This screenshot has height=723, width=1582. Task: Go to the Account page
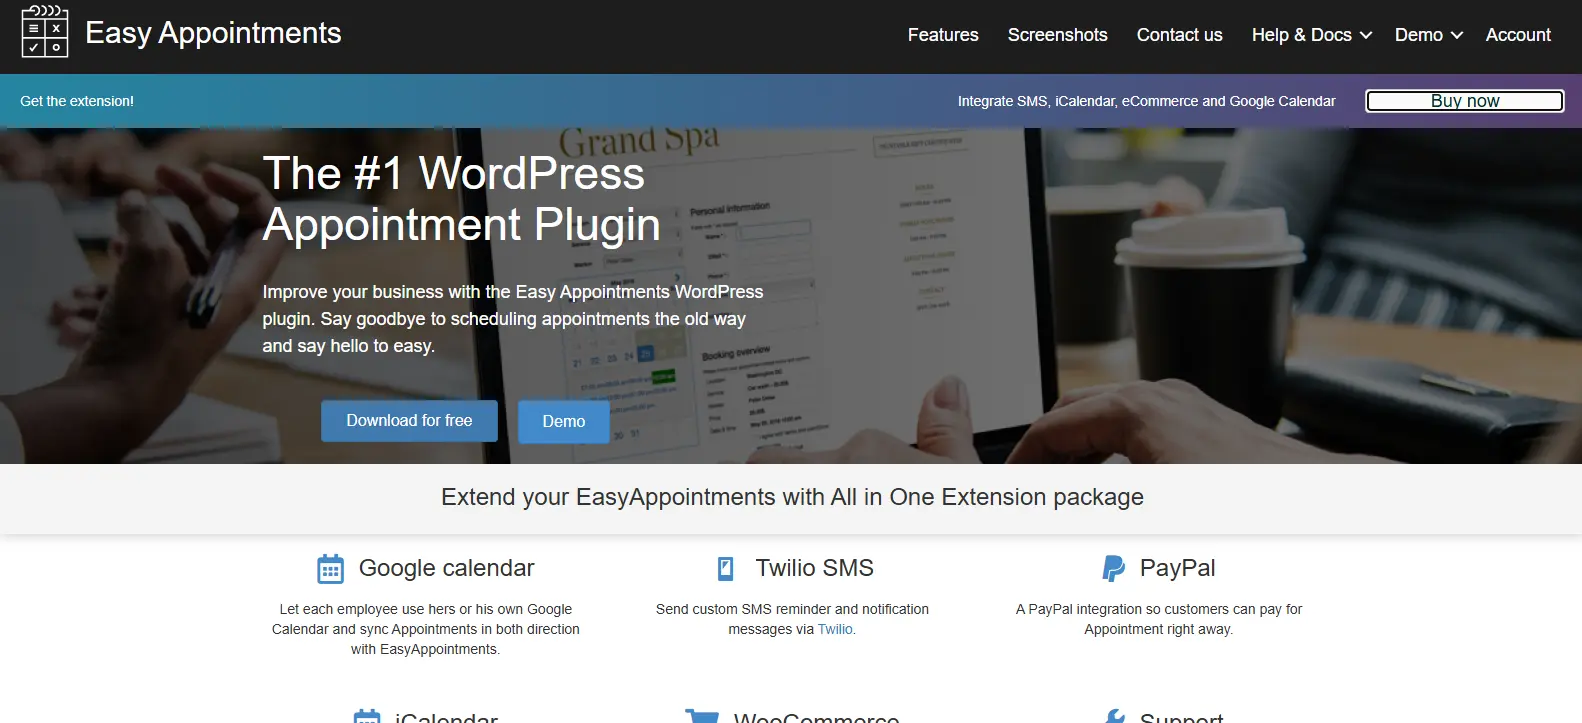click(1518, 35)
